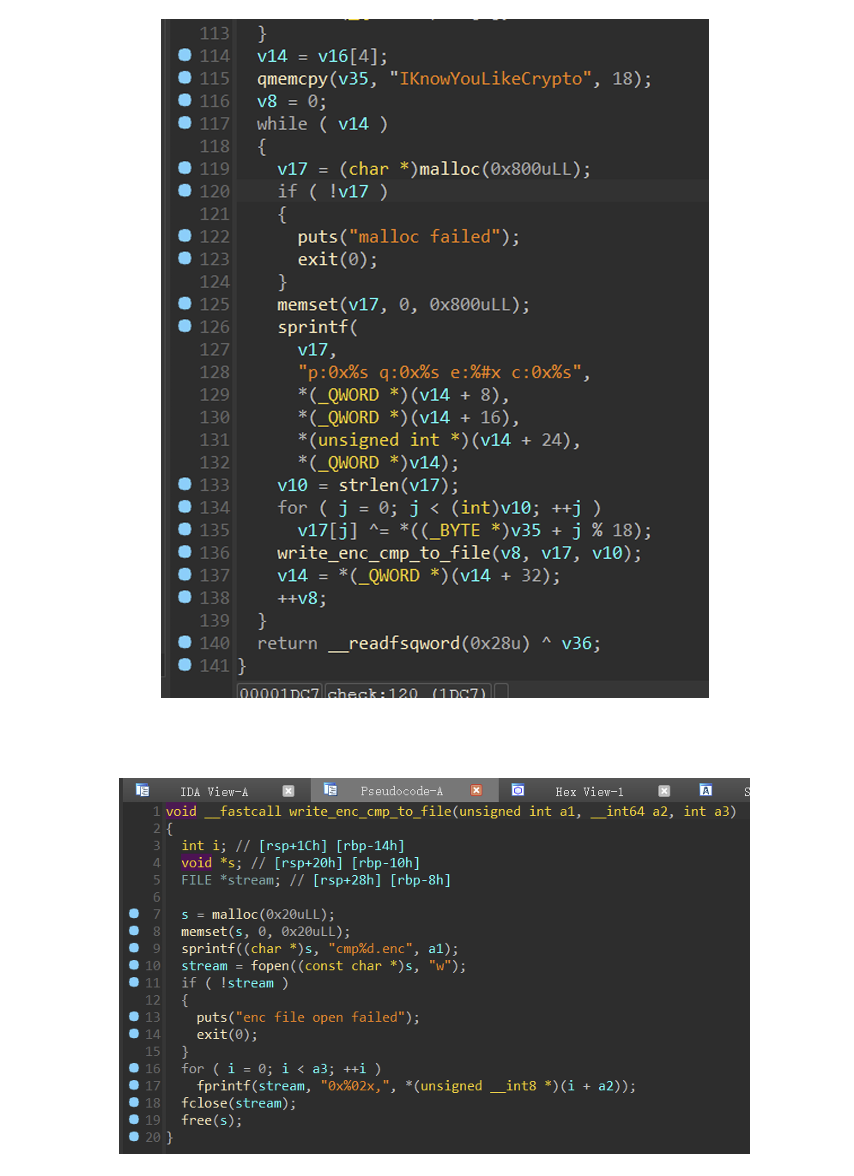Click the blue dot beside line 134
The height and width of the screenshot is (1176, 854).
tap(184, 506)
